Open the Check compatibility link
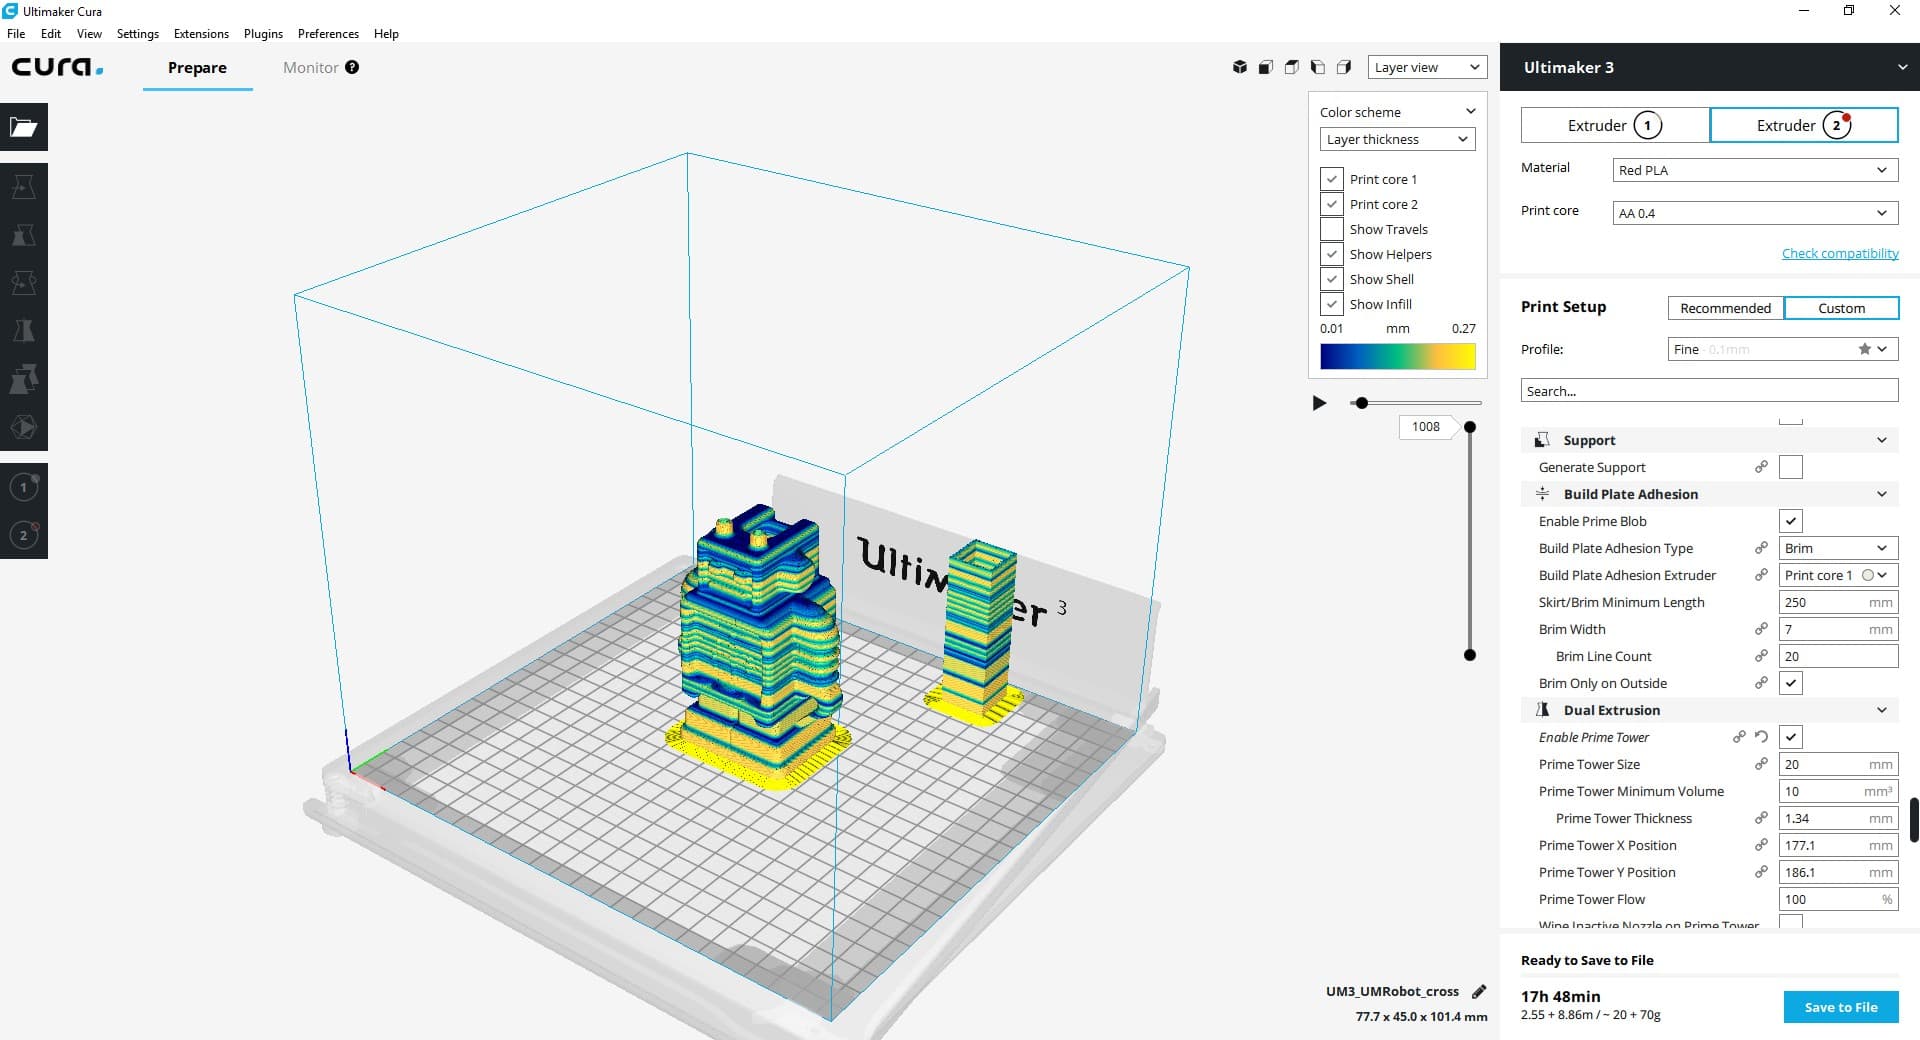This screenshot has width=1920, height=1040. [1840, 253]
